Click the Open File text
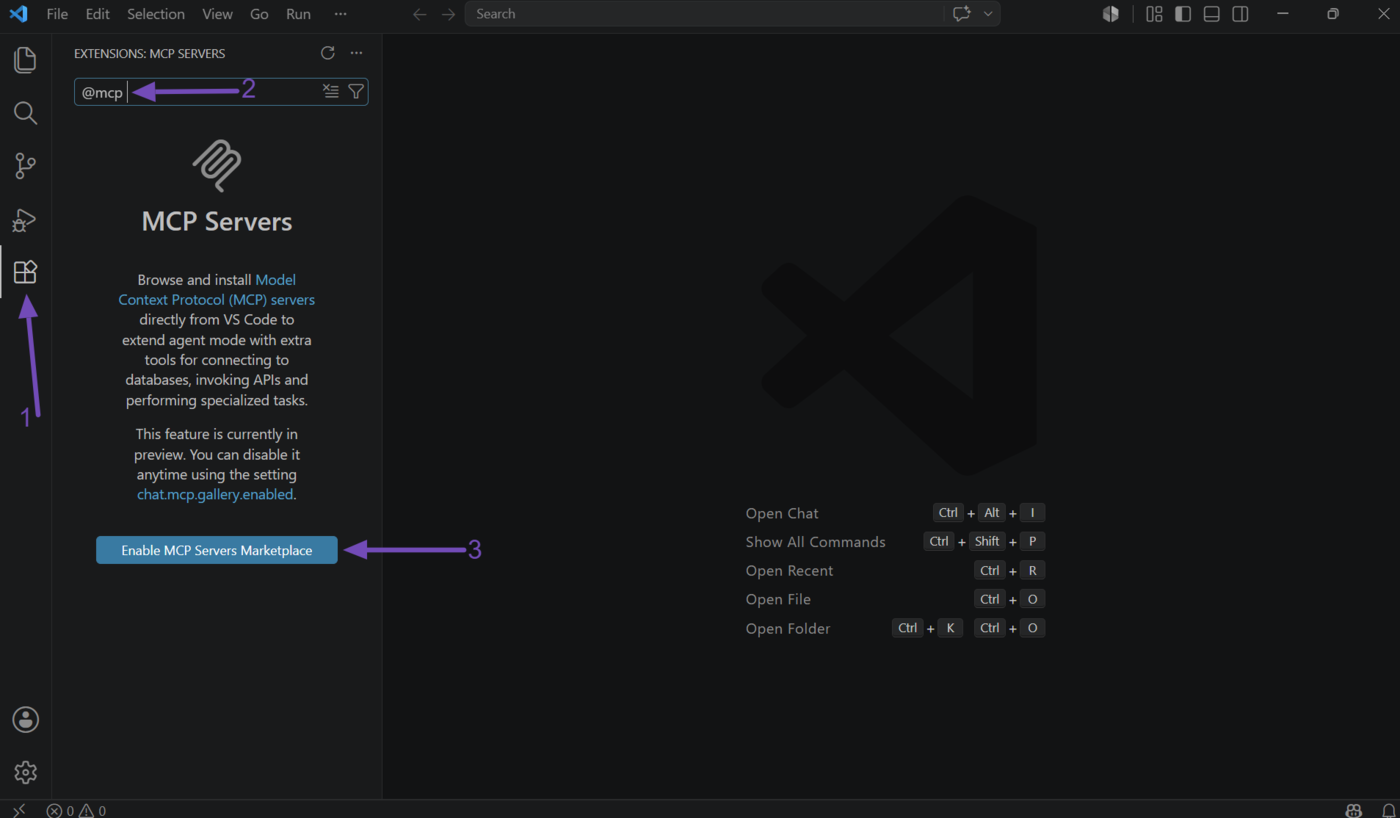Screen dimensions: 1400x818 [778, 599]
